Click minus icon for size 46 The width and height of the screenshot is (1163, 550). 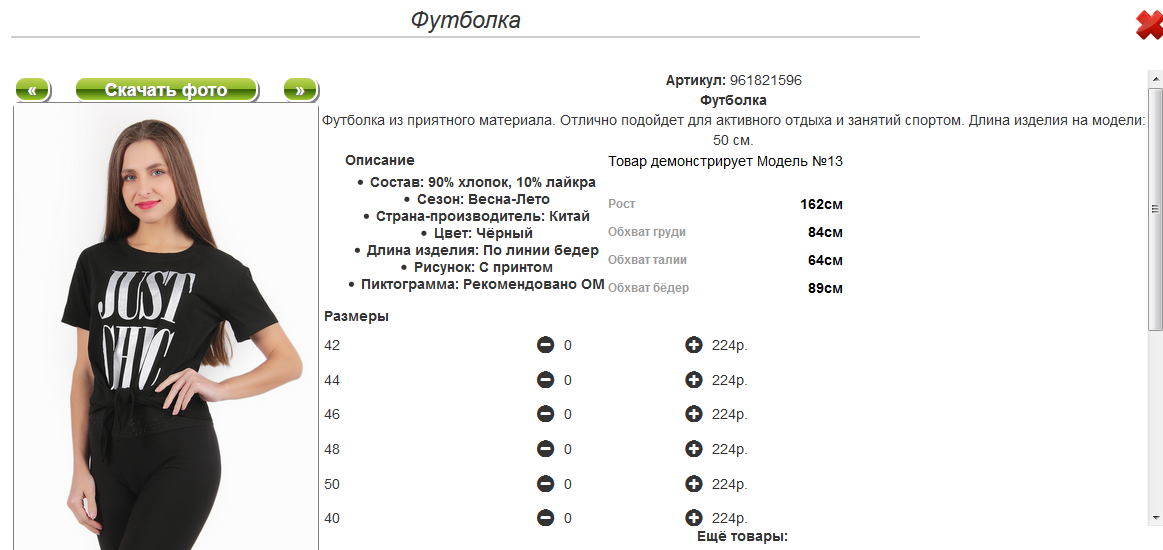pos(545,414)
